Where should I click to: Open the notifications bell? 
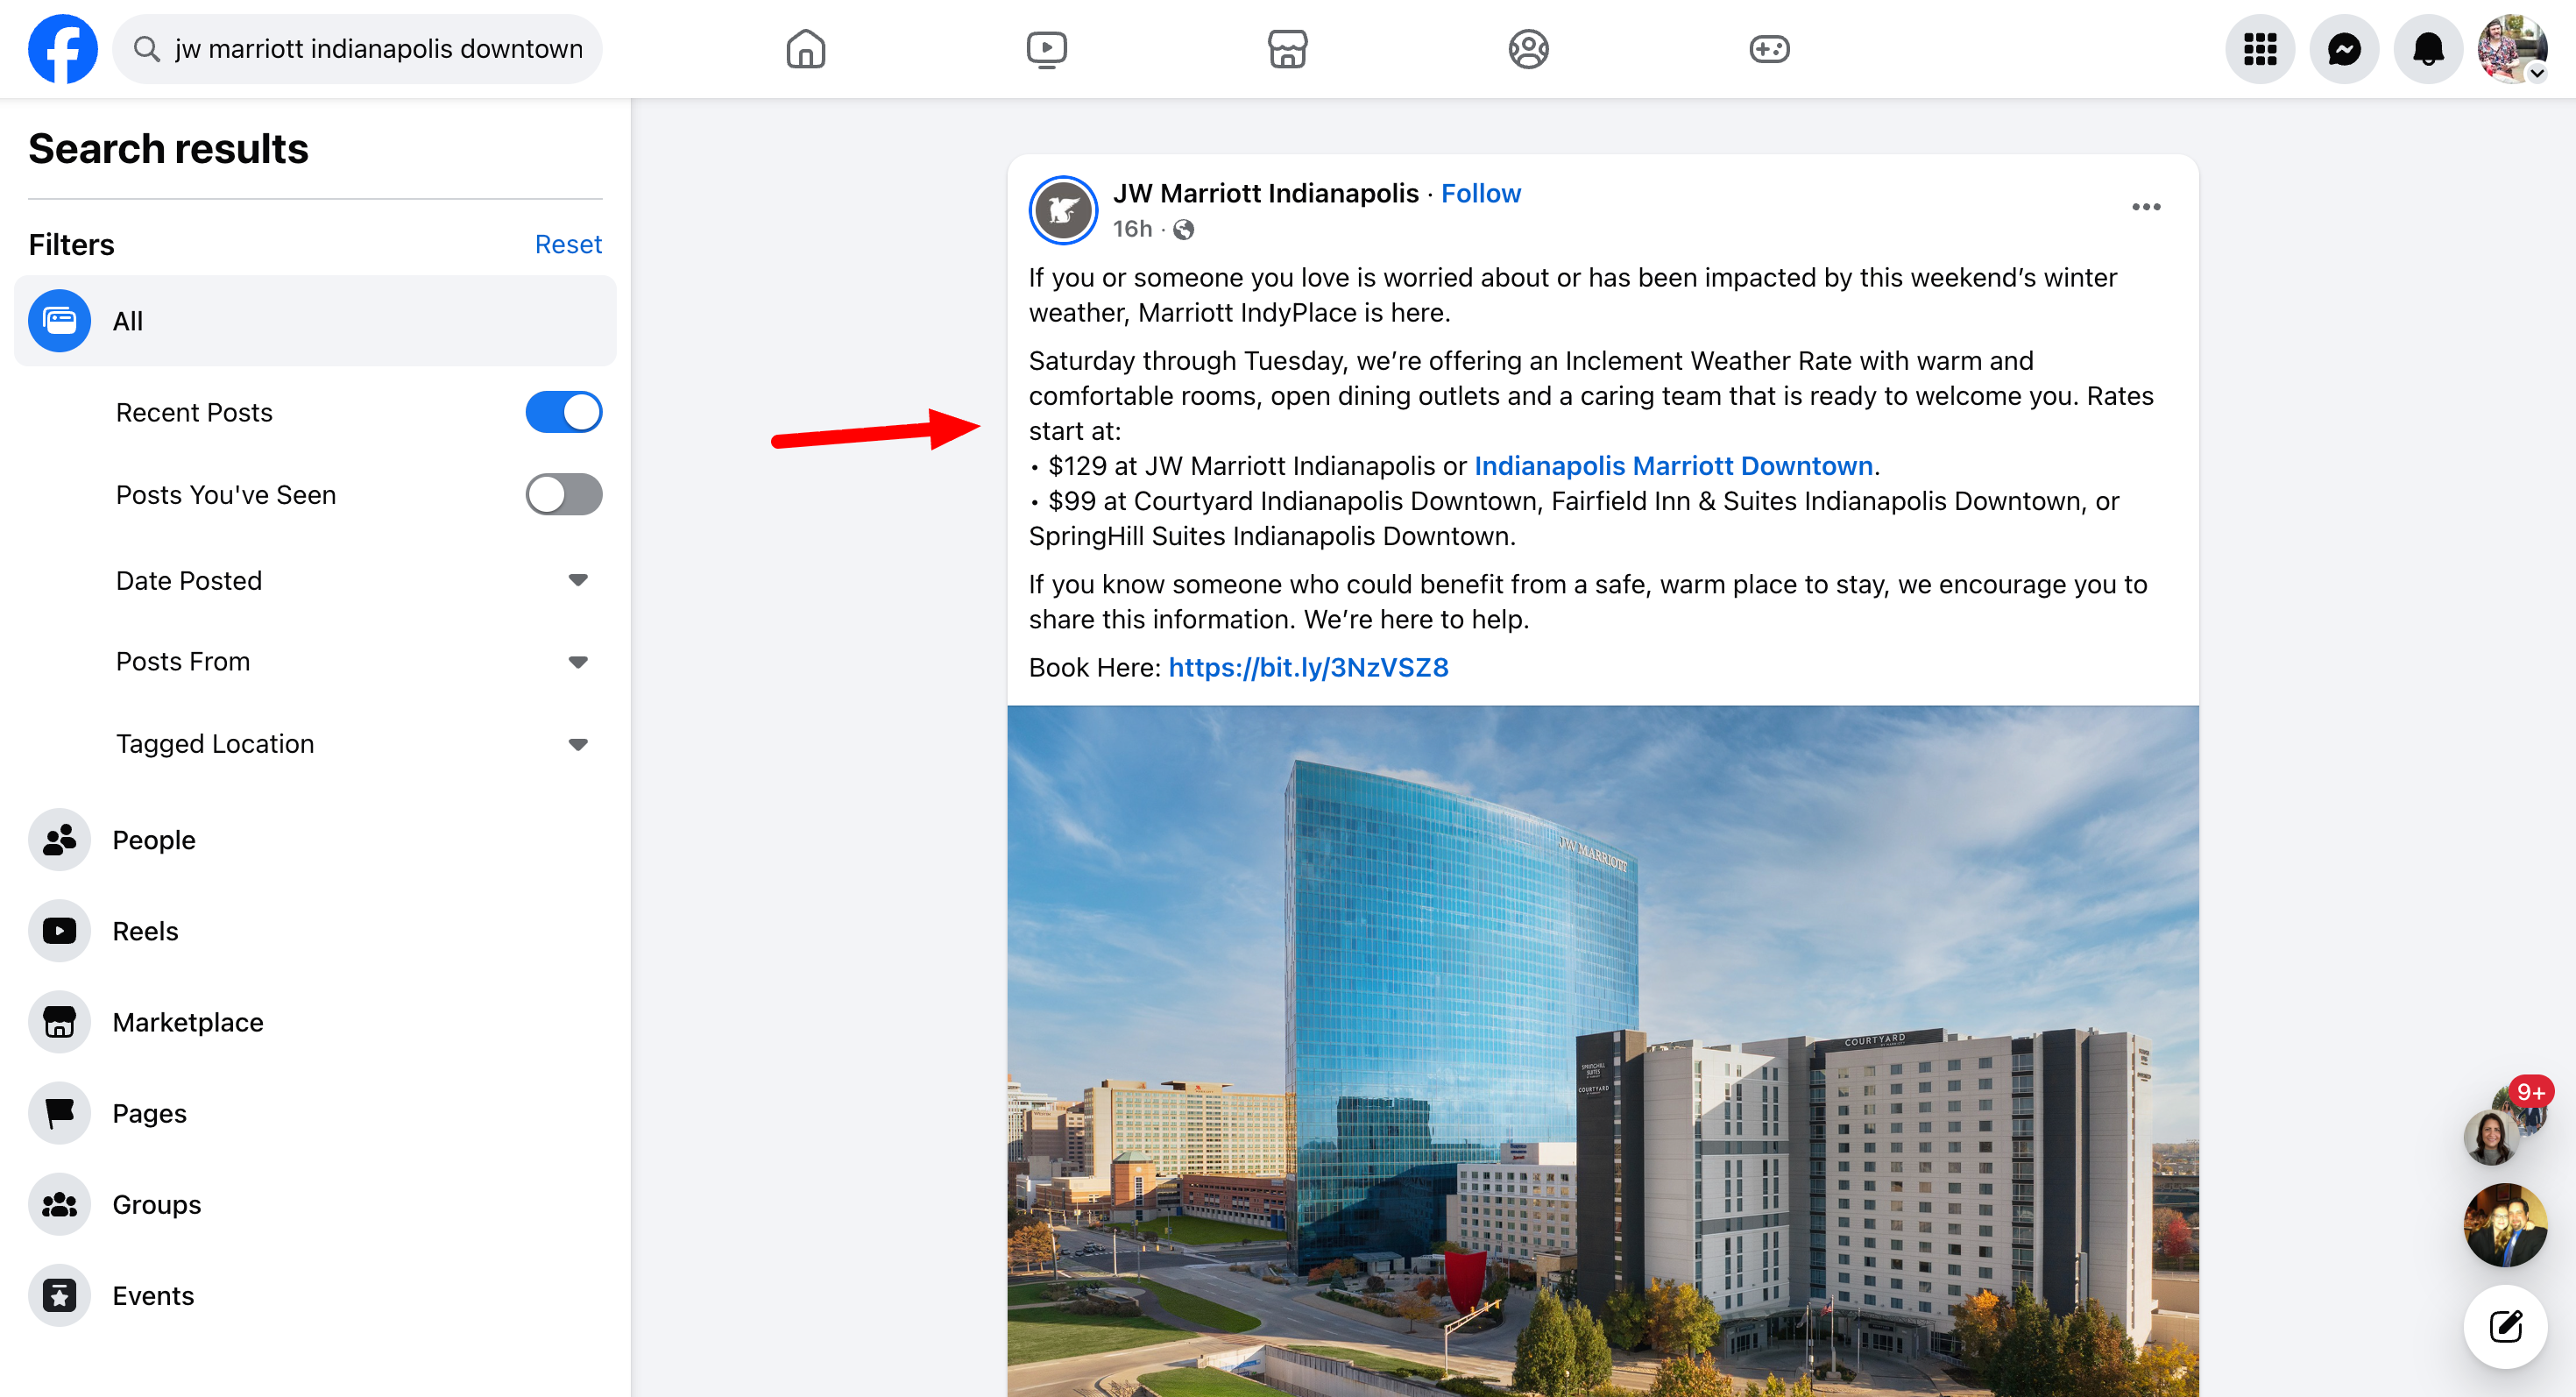click(2428, 48)
